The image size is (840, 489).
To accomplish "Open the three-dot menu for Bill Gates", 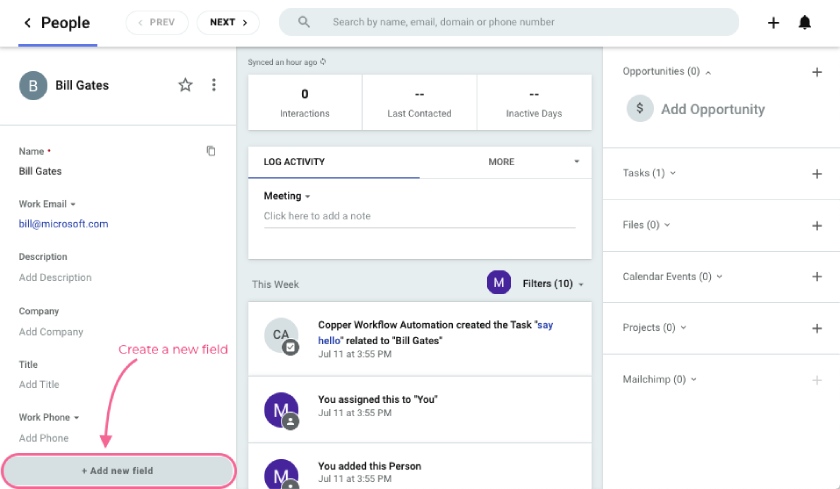I will pyautogui.click(x=213, y=86).
